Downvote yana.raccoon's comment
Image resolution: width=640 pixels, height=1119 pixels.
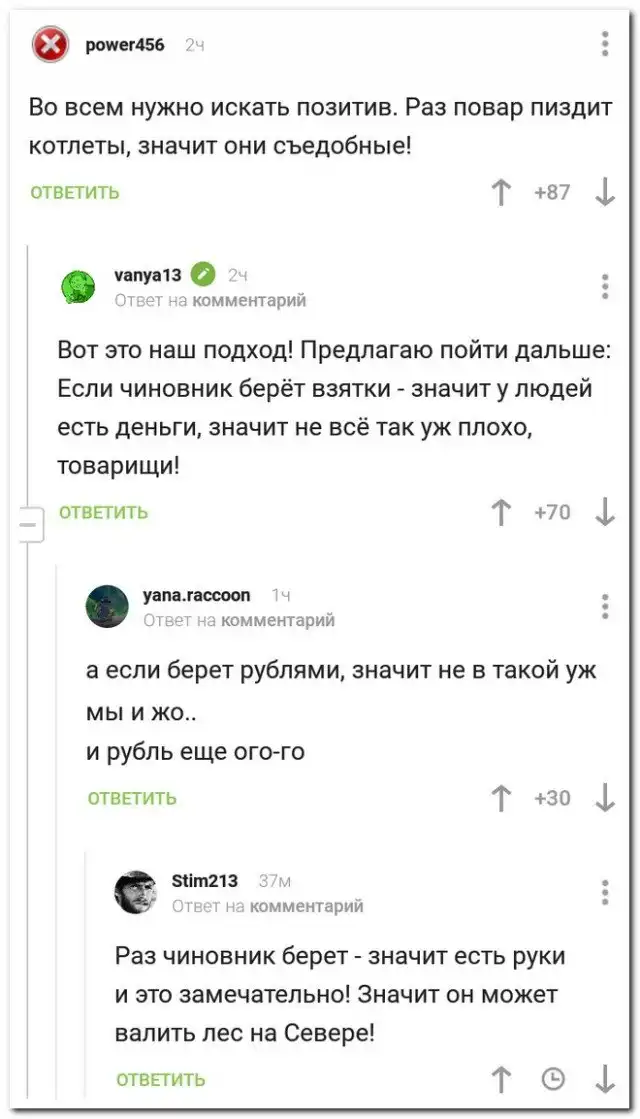[x=605, y=797]
